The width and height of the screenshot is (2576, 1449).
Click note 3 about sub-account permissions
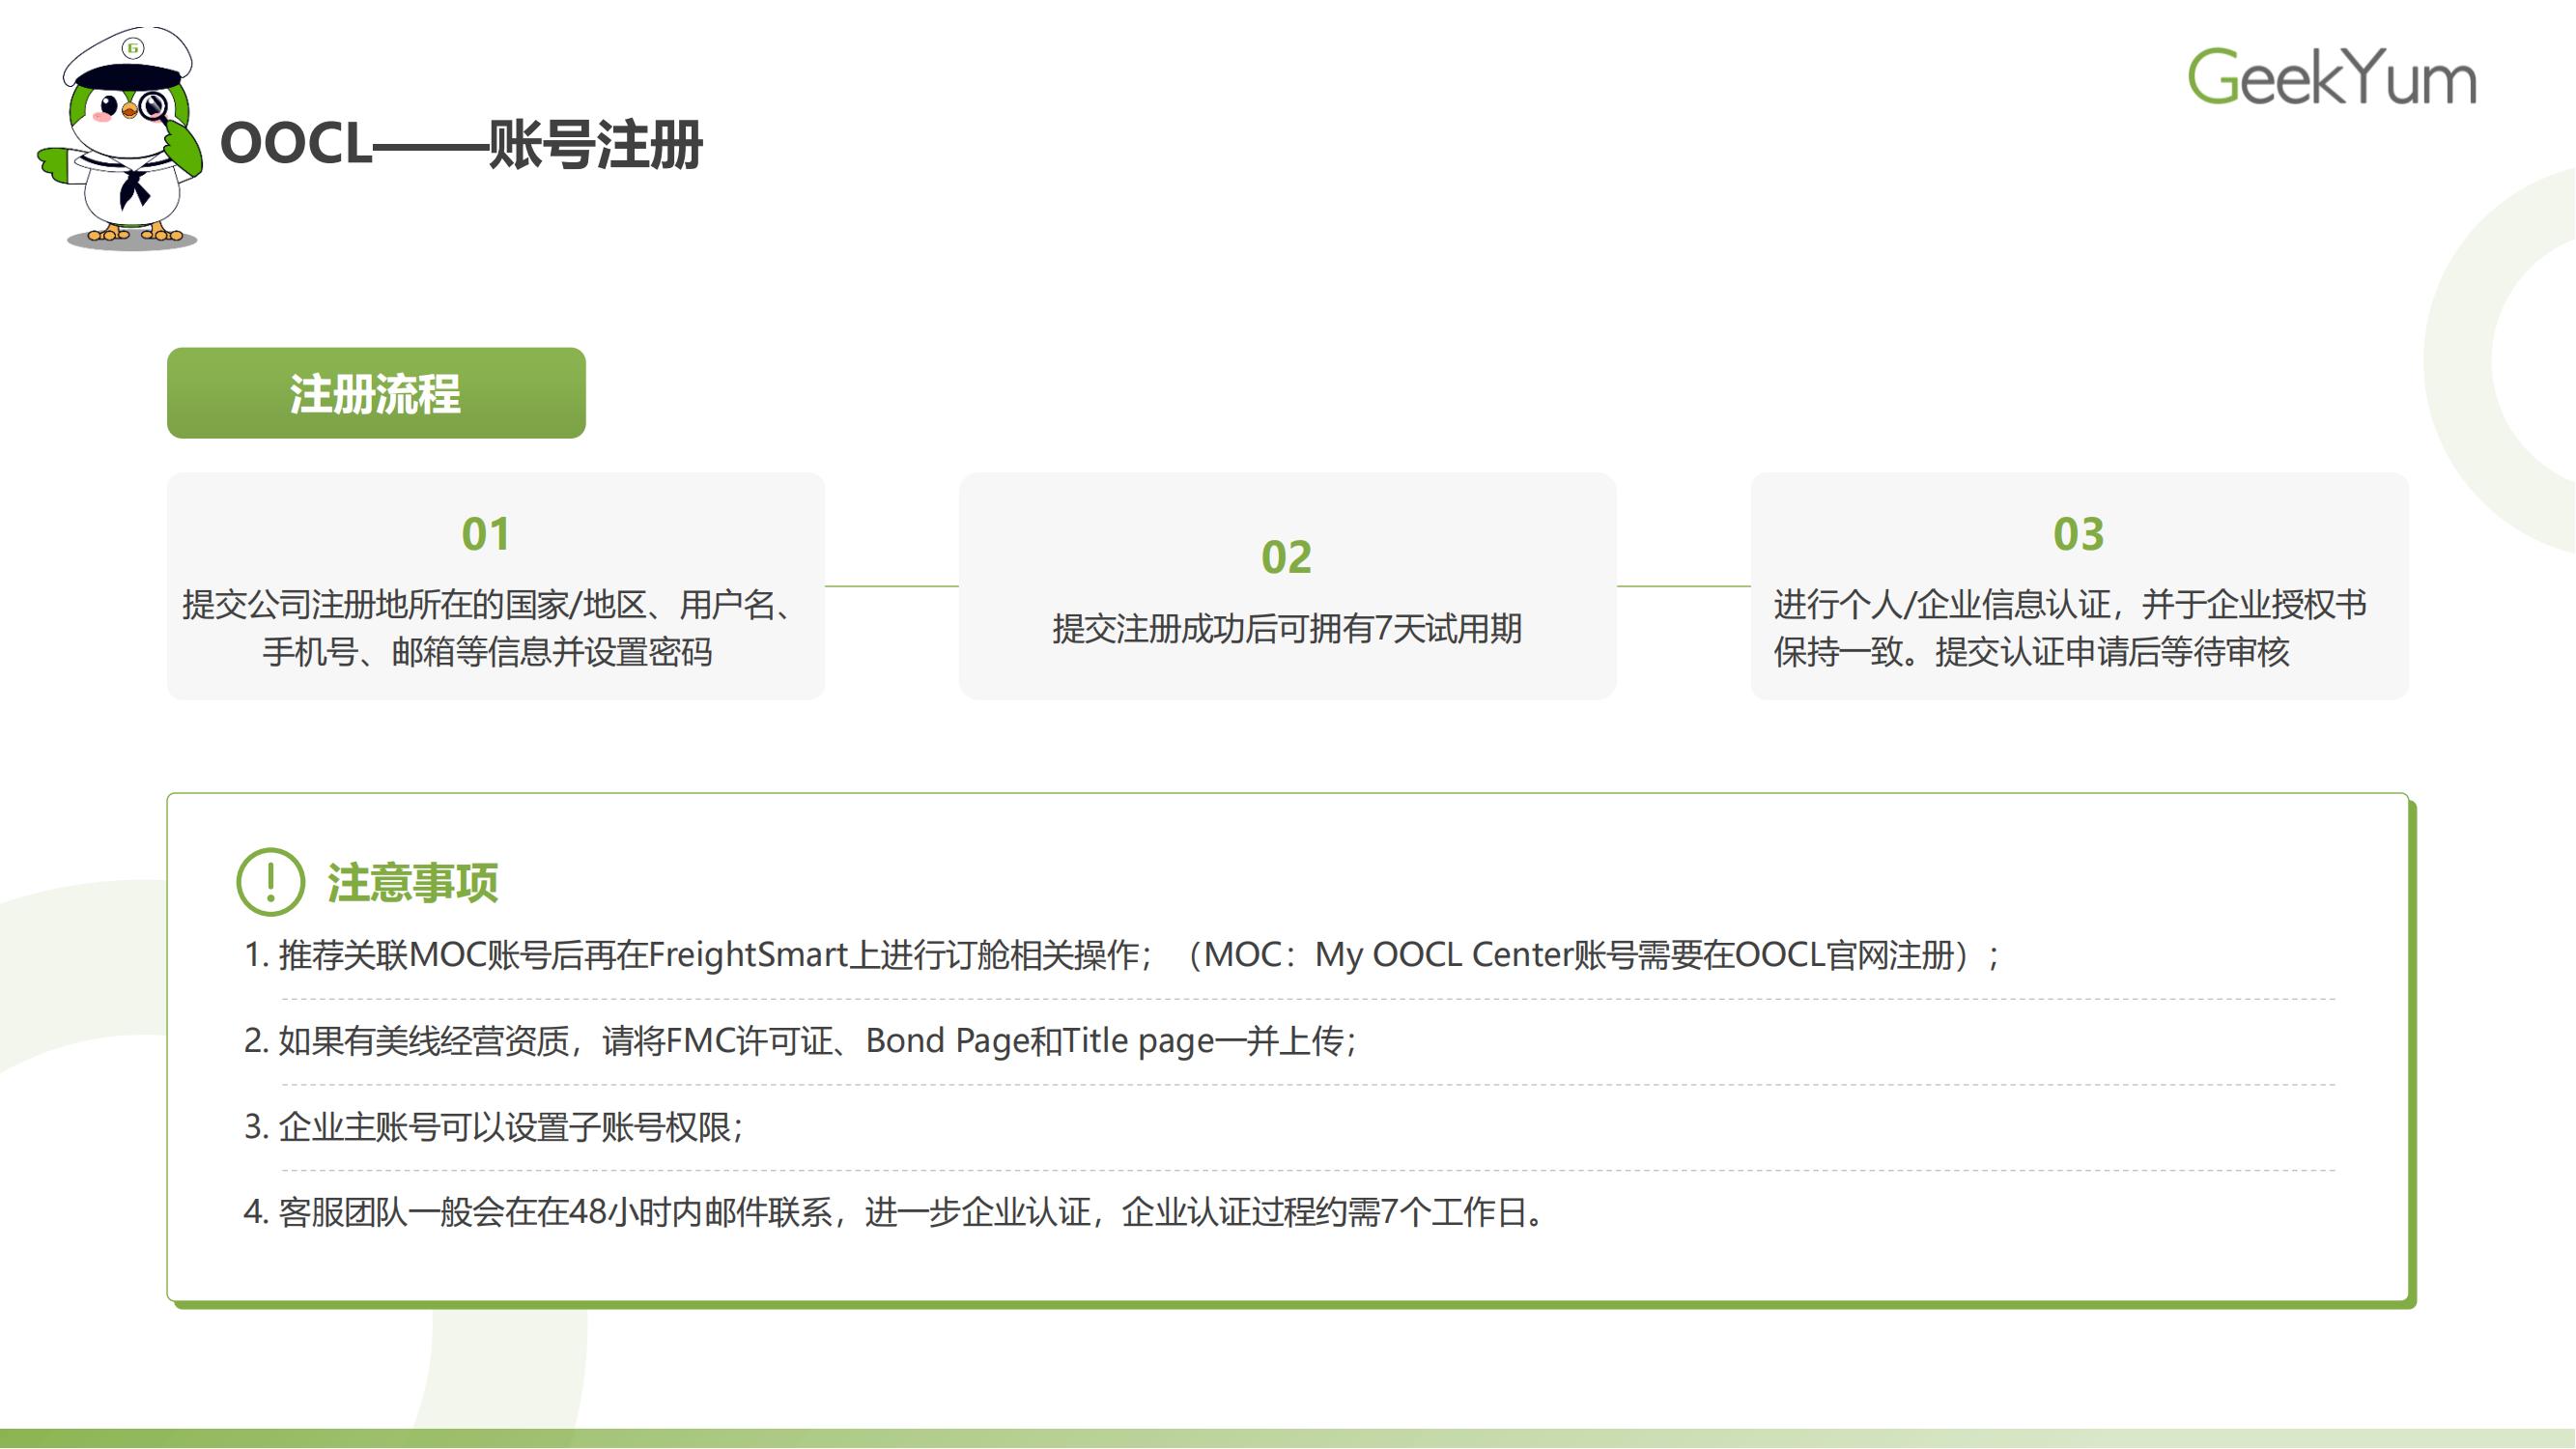(494, 1127)
